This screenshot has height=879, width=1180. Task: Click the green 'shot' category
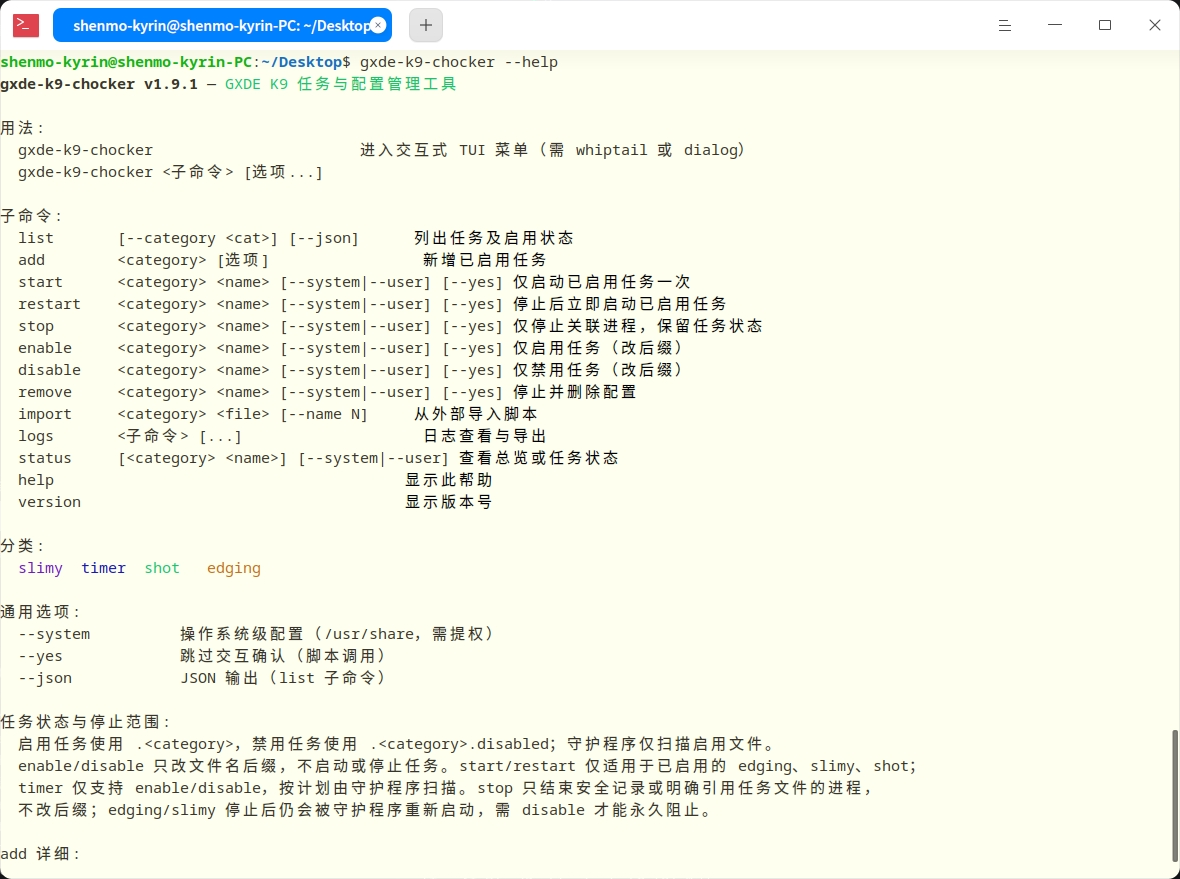(163, 568)
